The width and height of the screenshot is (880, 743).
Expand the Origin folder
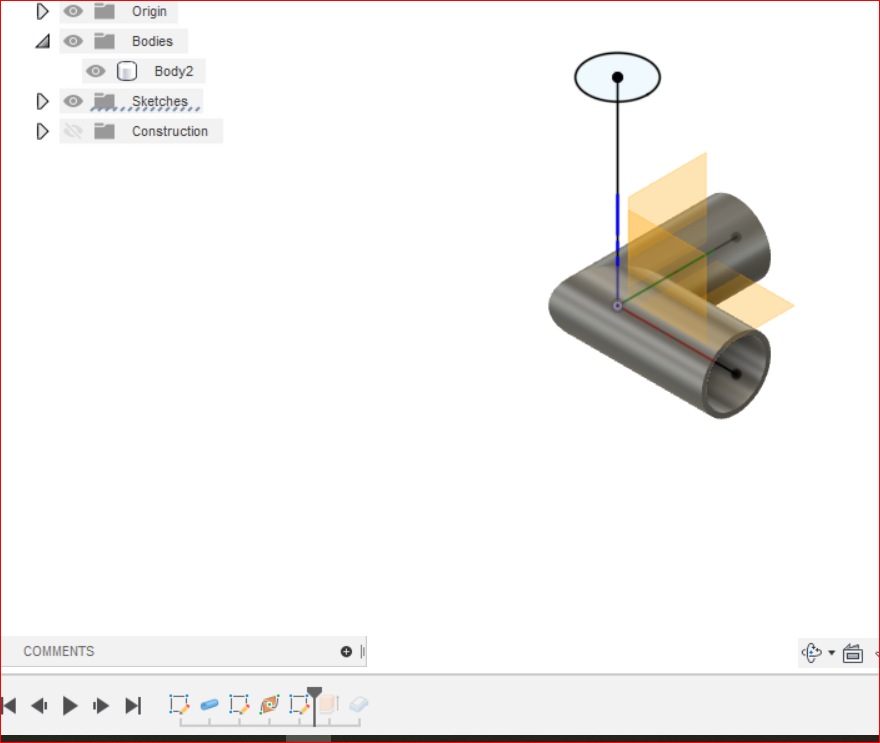(42, 11)
